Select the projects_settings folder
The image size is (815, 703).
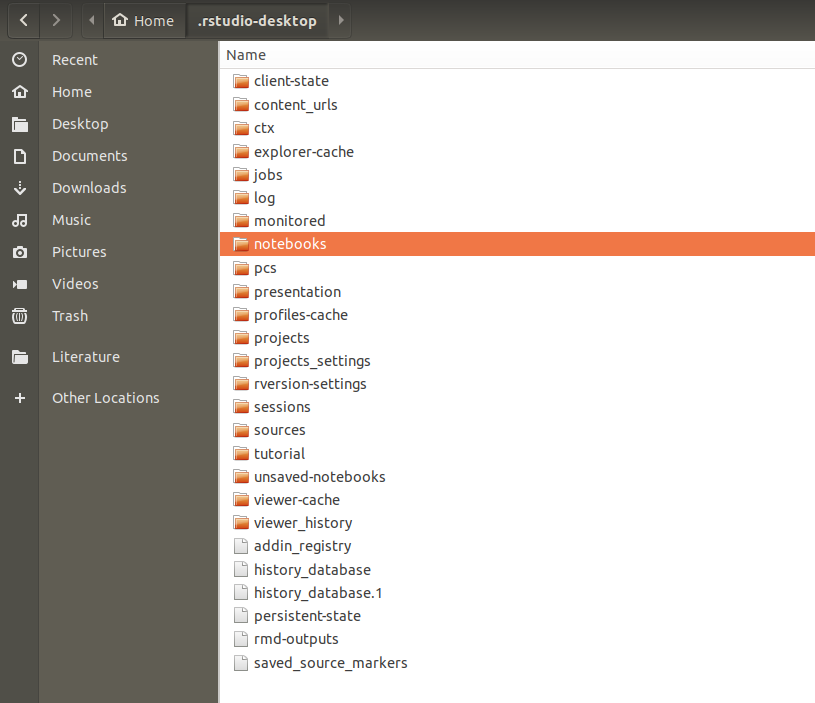(x=312, y=361)
